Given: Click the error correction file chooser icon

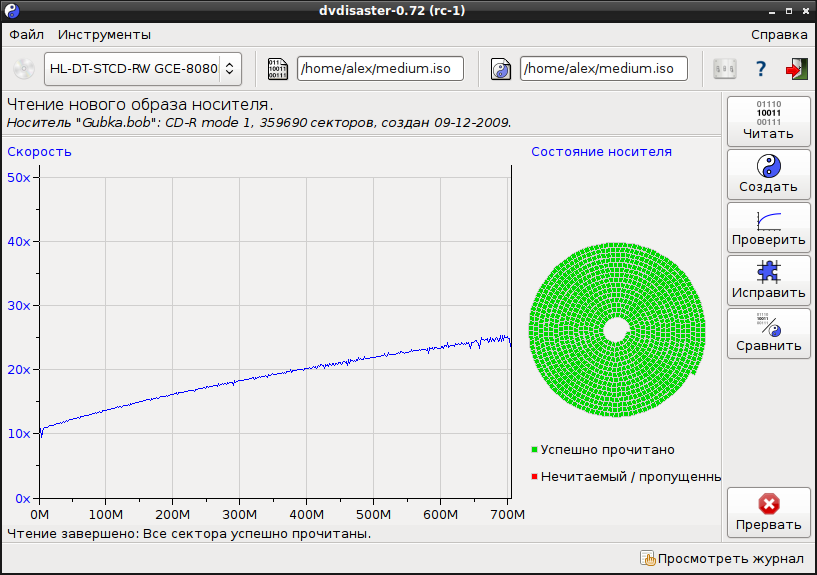Looking at the screenshot, I should tap(501, 69).
